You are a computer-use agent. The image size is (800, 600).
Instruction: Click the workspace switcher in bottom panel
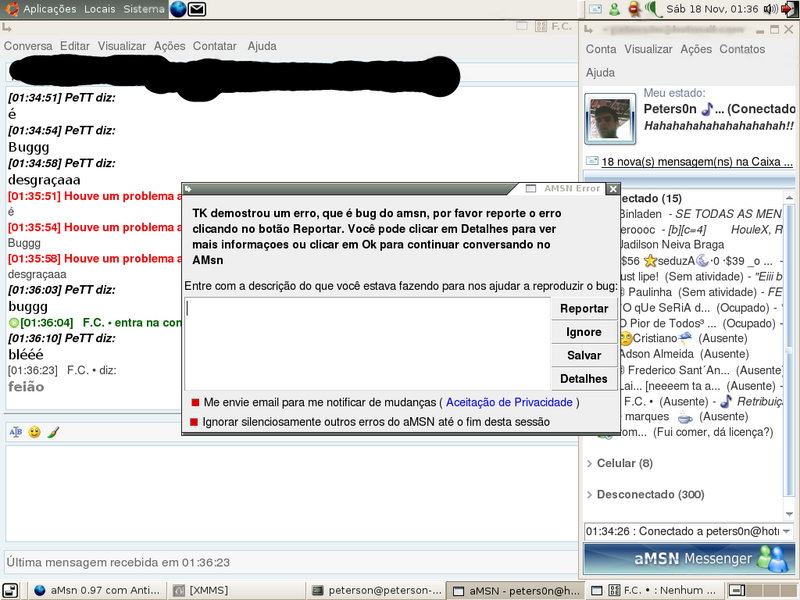(762, 590)
